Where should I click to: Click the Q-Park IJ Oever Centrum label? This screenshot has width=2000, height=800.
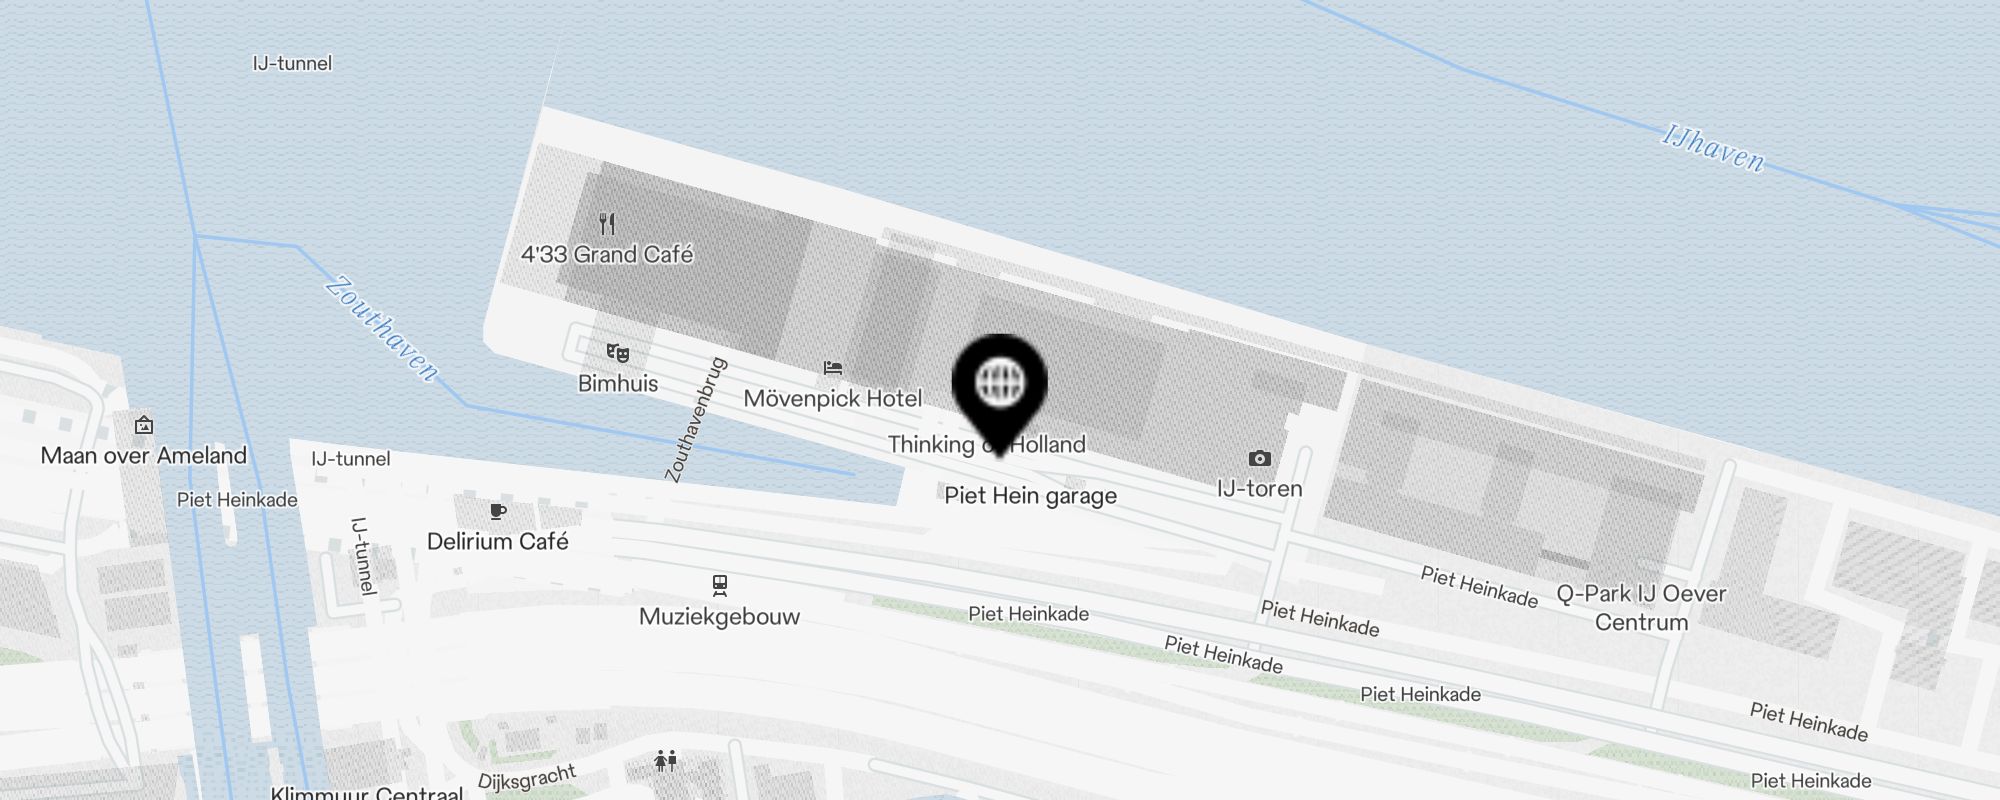1641,608
